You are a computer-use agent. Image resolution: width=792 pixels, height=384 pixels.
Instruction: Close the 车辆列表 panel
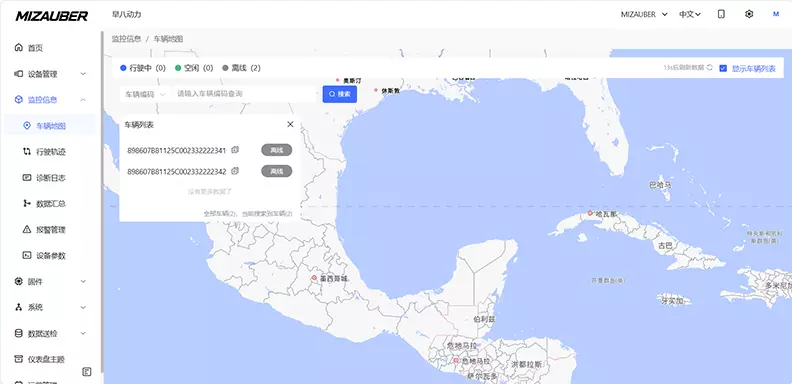click(x=290, y=124)
